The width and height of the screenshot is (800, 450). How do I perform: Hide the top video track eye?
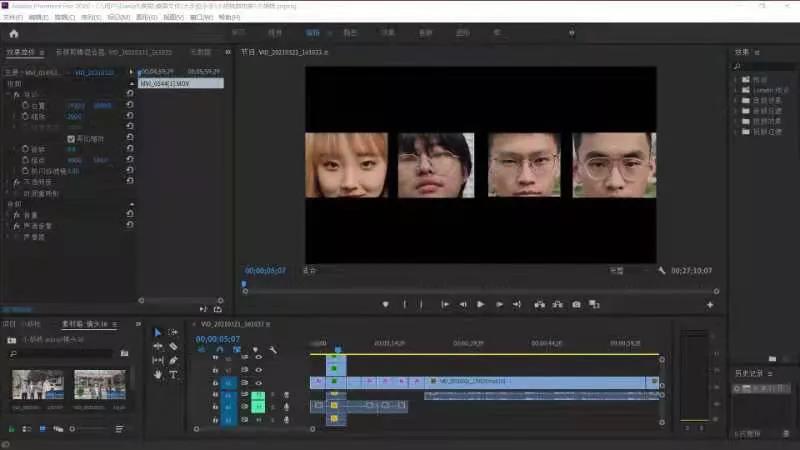coord(258,356)
